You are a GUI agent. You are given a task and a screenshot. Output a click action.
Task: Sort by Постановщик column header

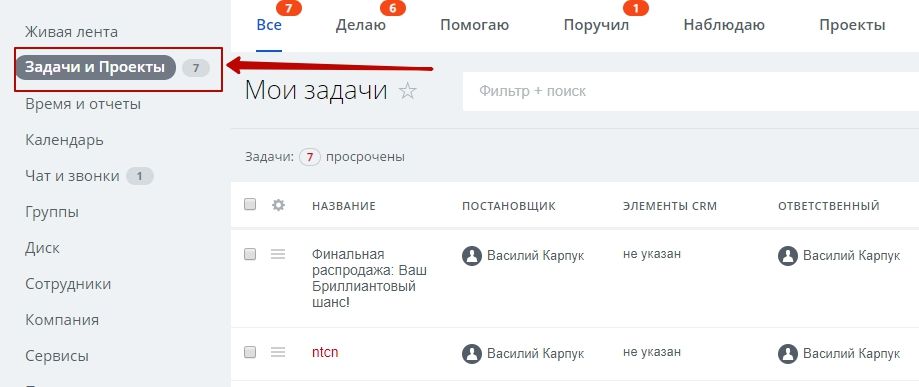point(509,206)
